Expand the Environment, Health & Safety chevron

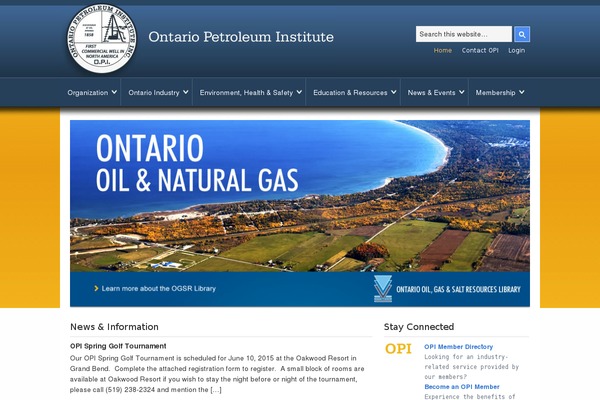pyautogui.click(x=299, y=92)
